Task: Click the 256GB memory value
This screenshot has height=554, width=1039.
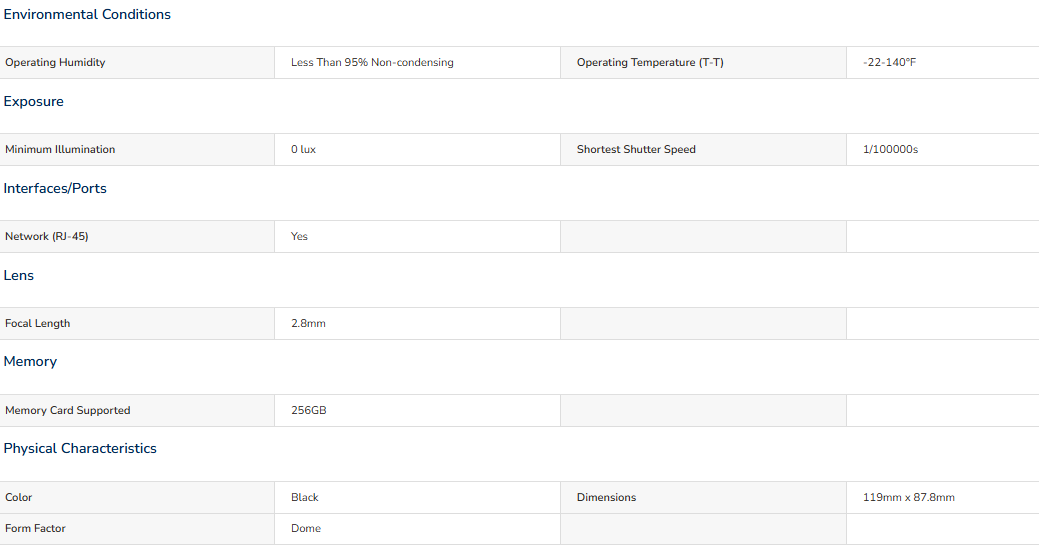Action: 309,410
